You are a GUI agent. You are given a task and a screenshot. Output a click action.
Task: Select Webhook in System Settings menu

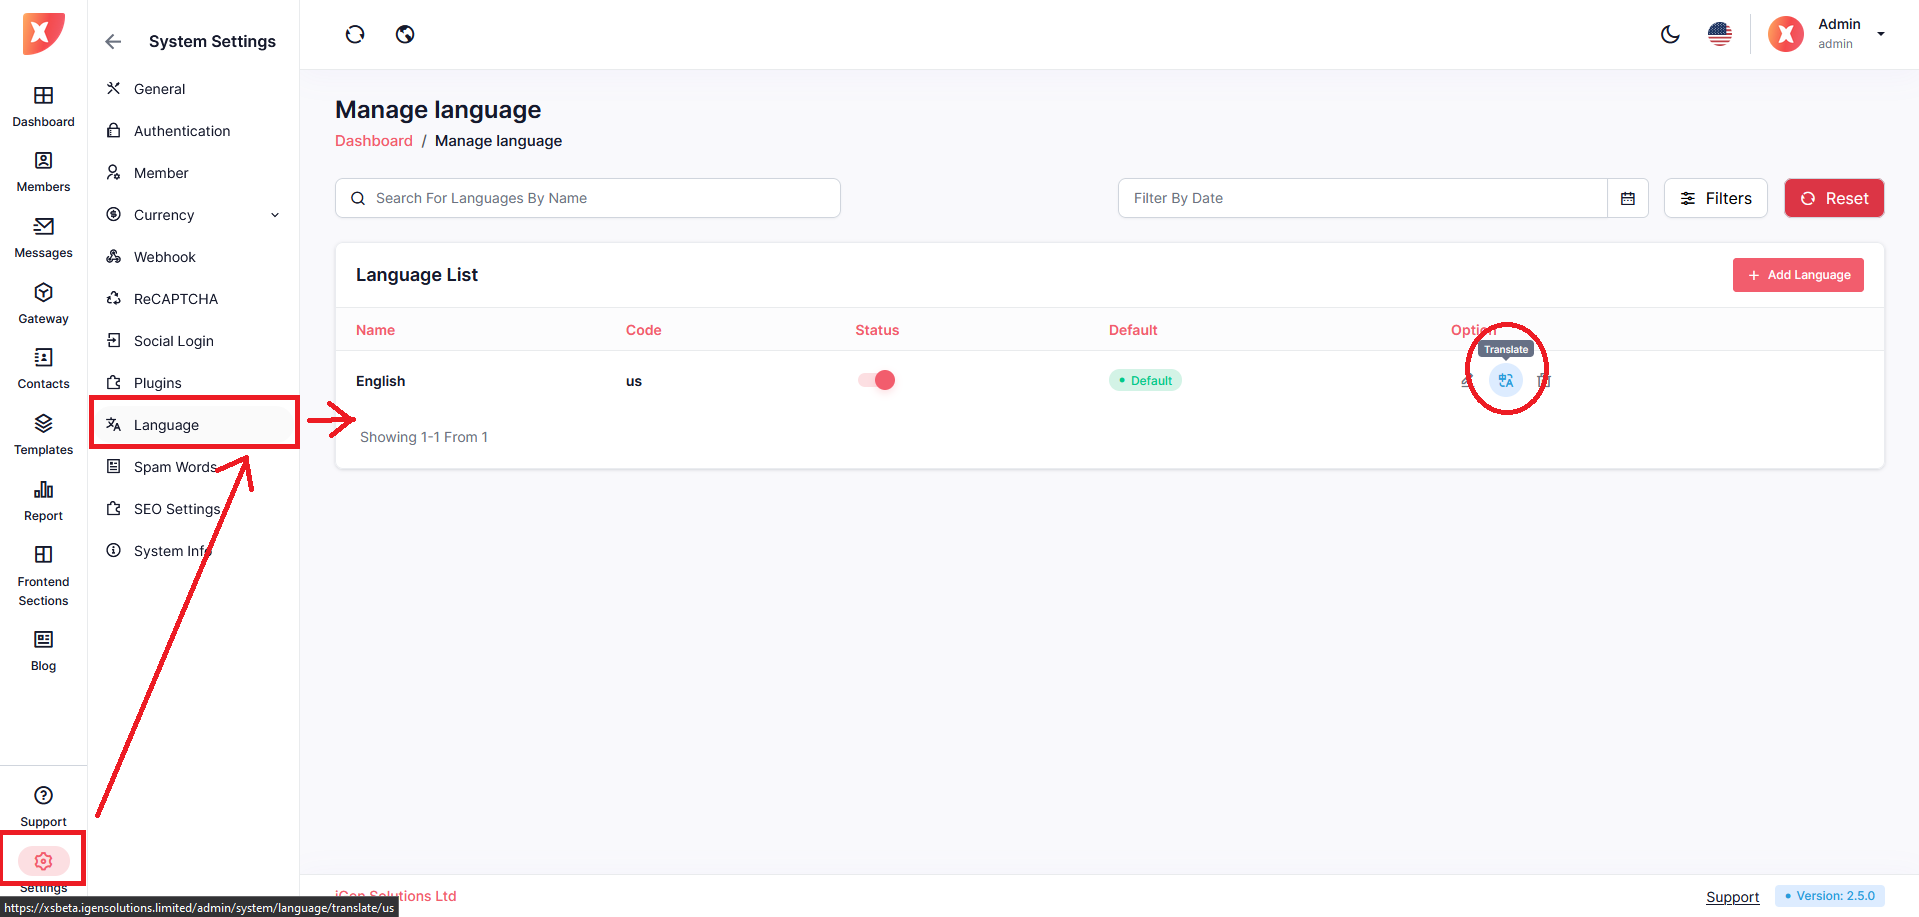pos(165,257)
